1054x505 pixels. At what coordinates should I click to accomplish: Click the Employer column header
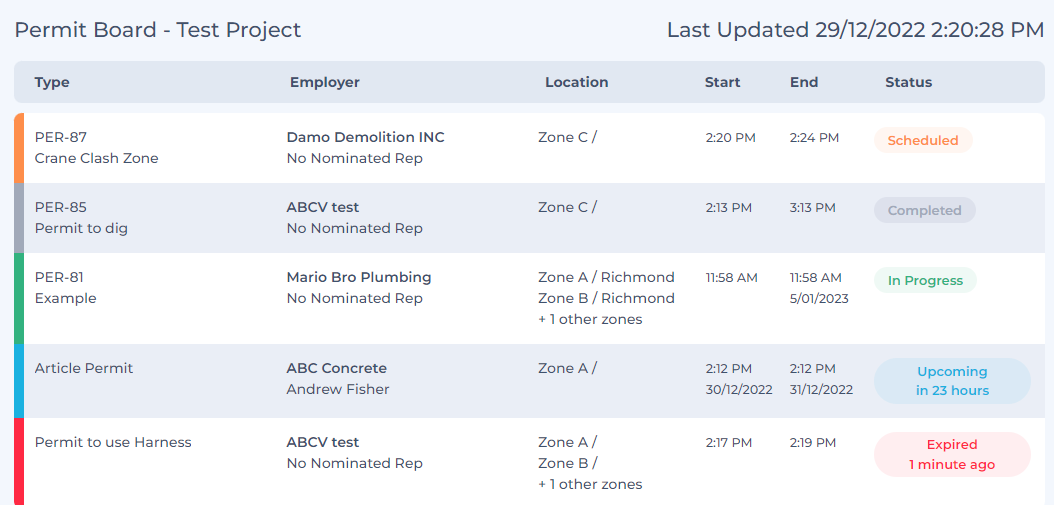tap(325, 82)
